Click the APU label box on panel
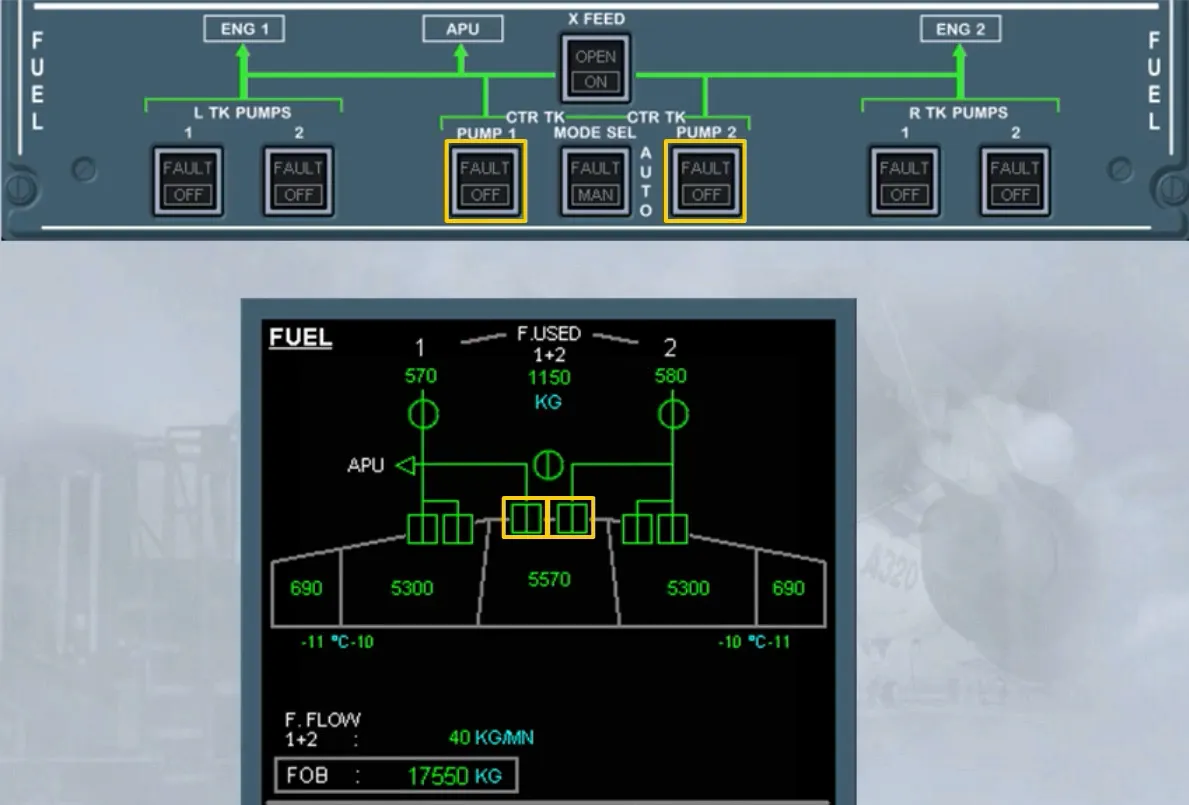 pos(463,29)
